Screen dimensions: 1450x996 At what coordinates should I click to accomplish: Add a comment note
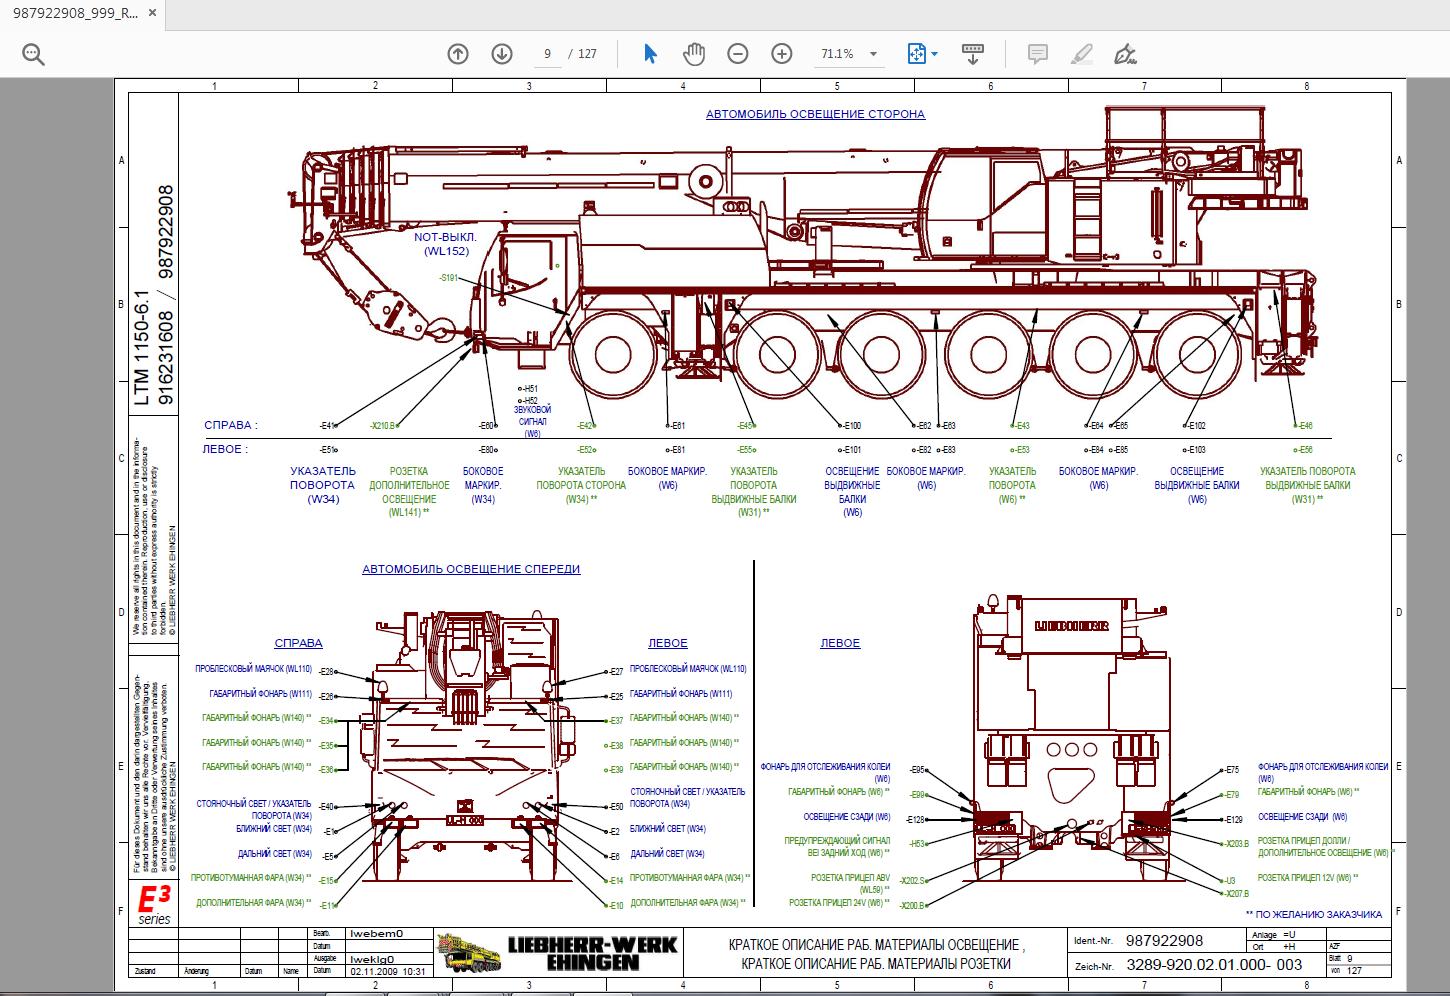coord(1037,54)
